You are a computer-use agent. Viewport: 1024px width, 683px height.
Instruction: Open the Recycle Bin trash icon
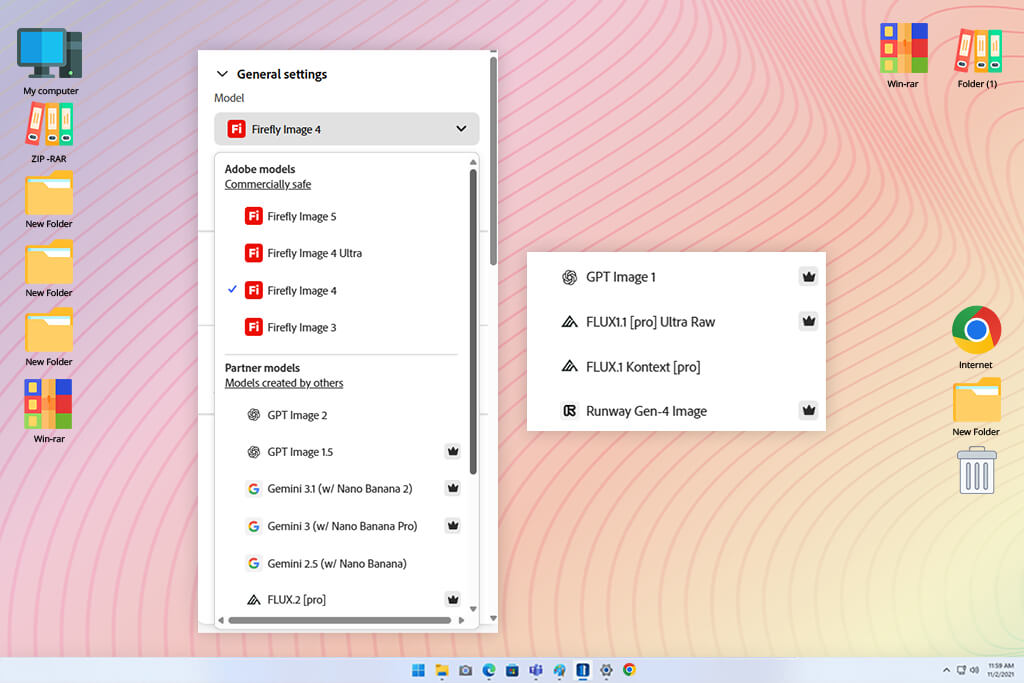click(976, 470)
